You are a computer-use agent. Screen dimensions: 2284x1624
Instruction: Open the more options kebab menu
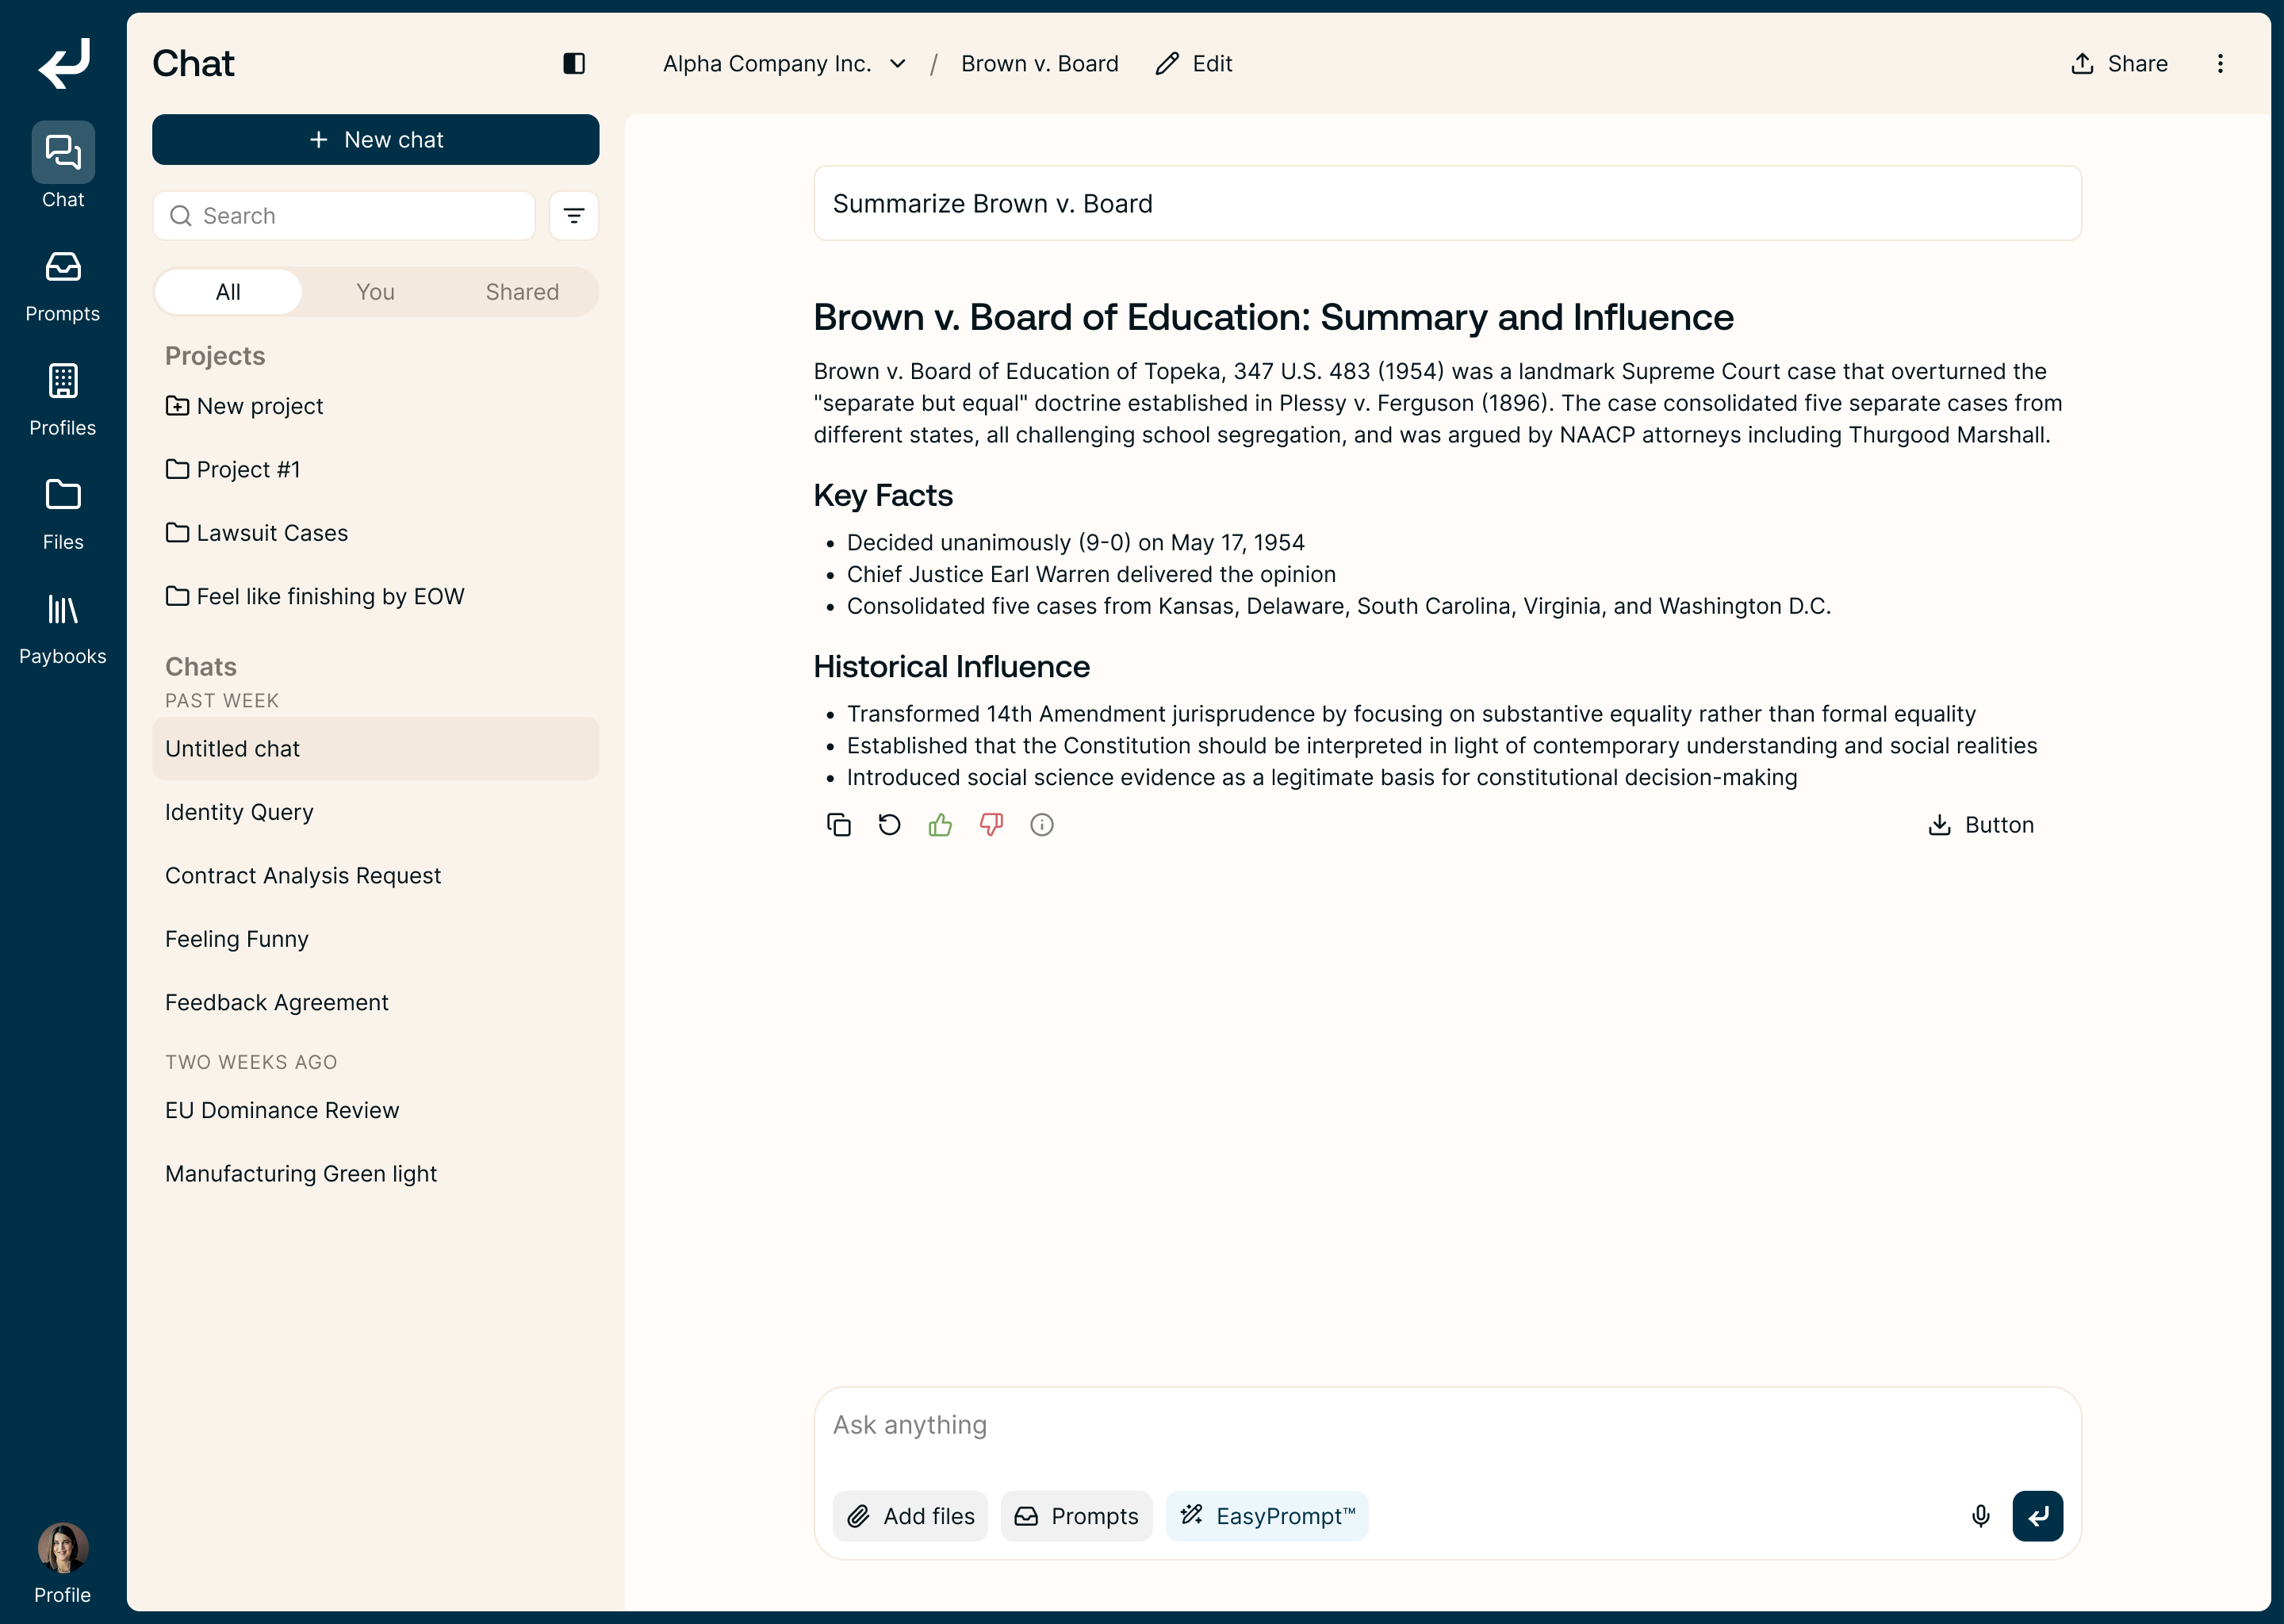pyautogui.click(x=2220, y=63)
